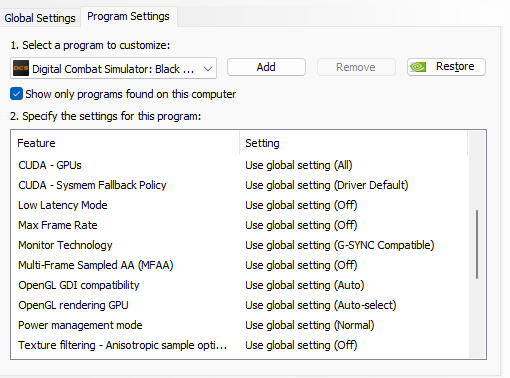Open setting value Driver Default

pyautogui.click(x=327, y=185)
